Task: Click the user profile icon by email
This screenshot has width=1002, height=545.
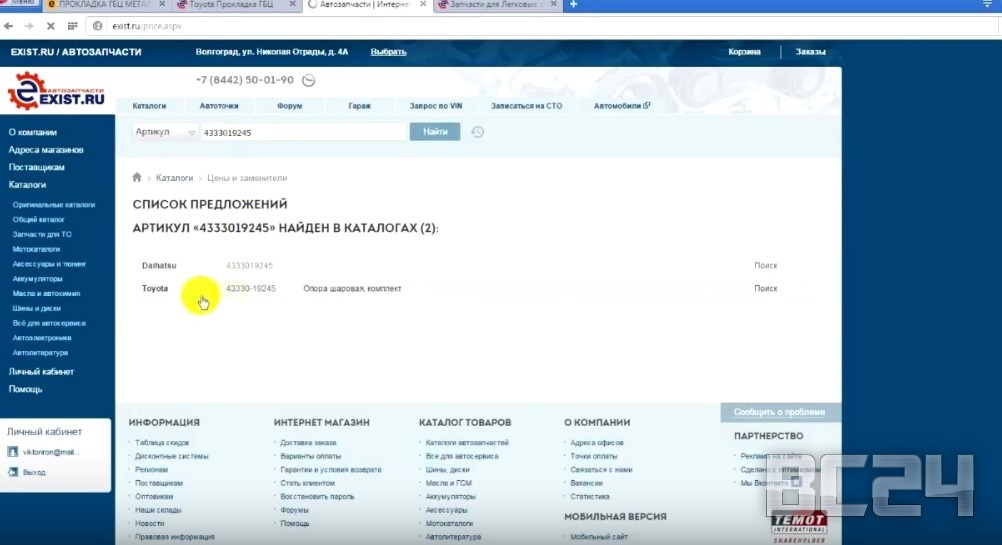Action: coord(13,452)
